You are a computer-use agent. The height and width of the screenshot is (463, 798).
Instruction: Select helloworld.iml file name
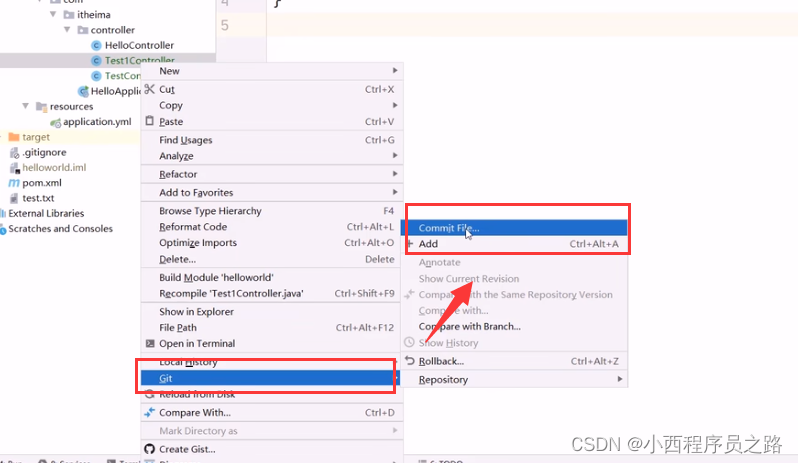pyautogui.click(x=54, y=167)
